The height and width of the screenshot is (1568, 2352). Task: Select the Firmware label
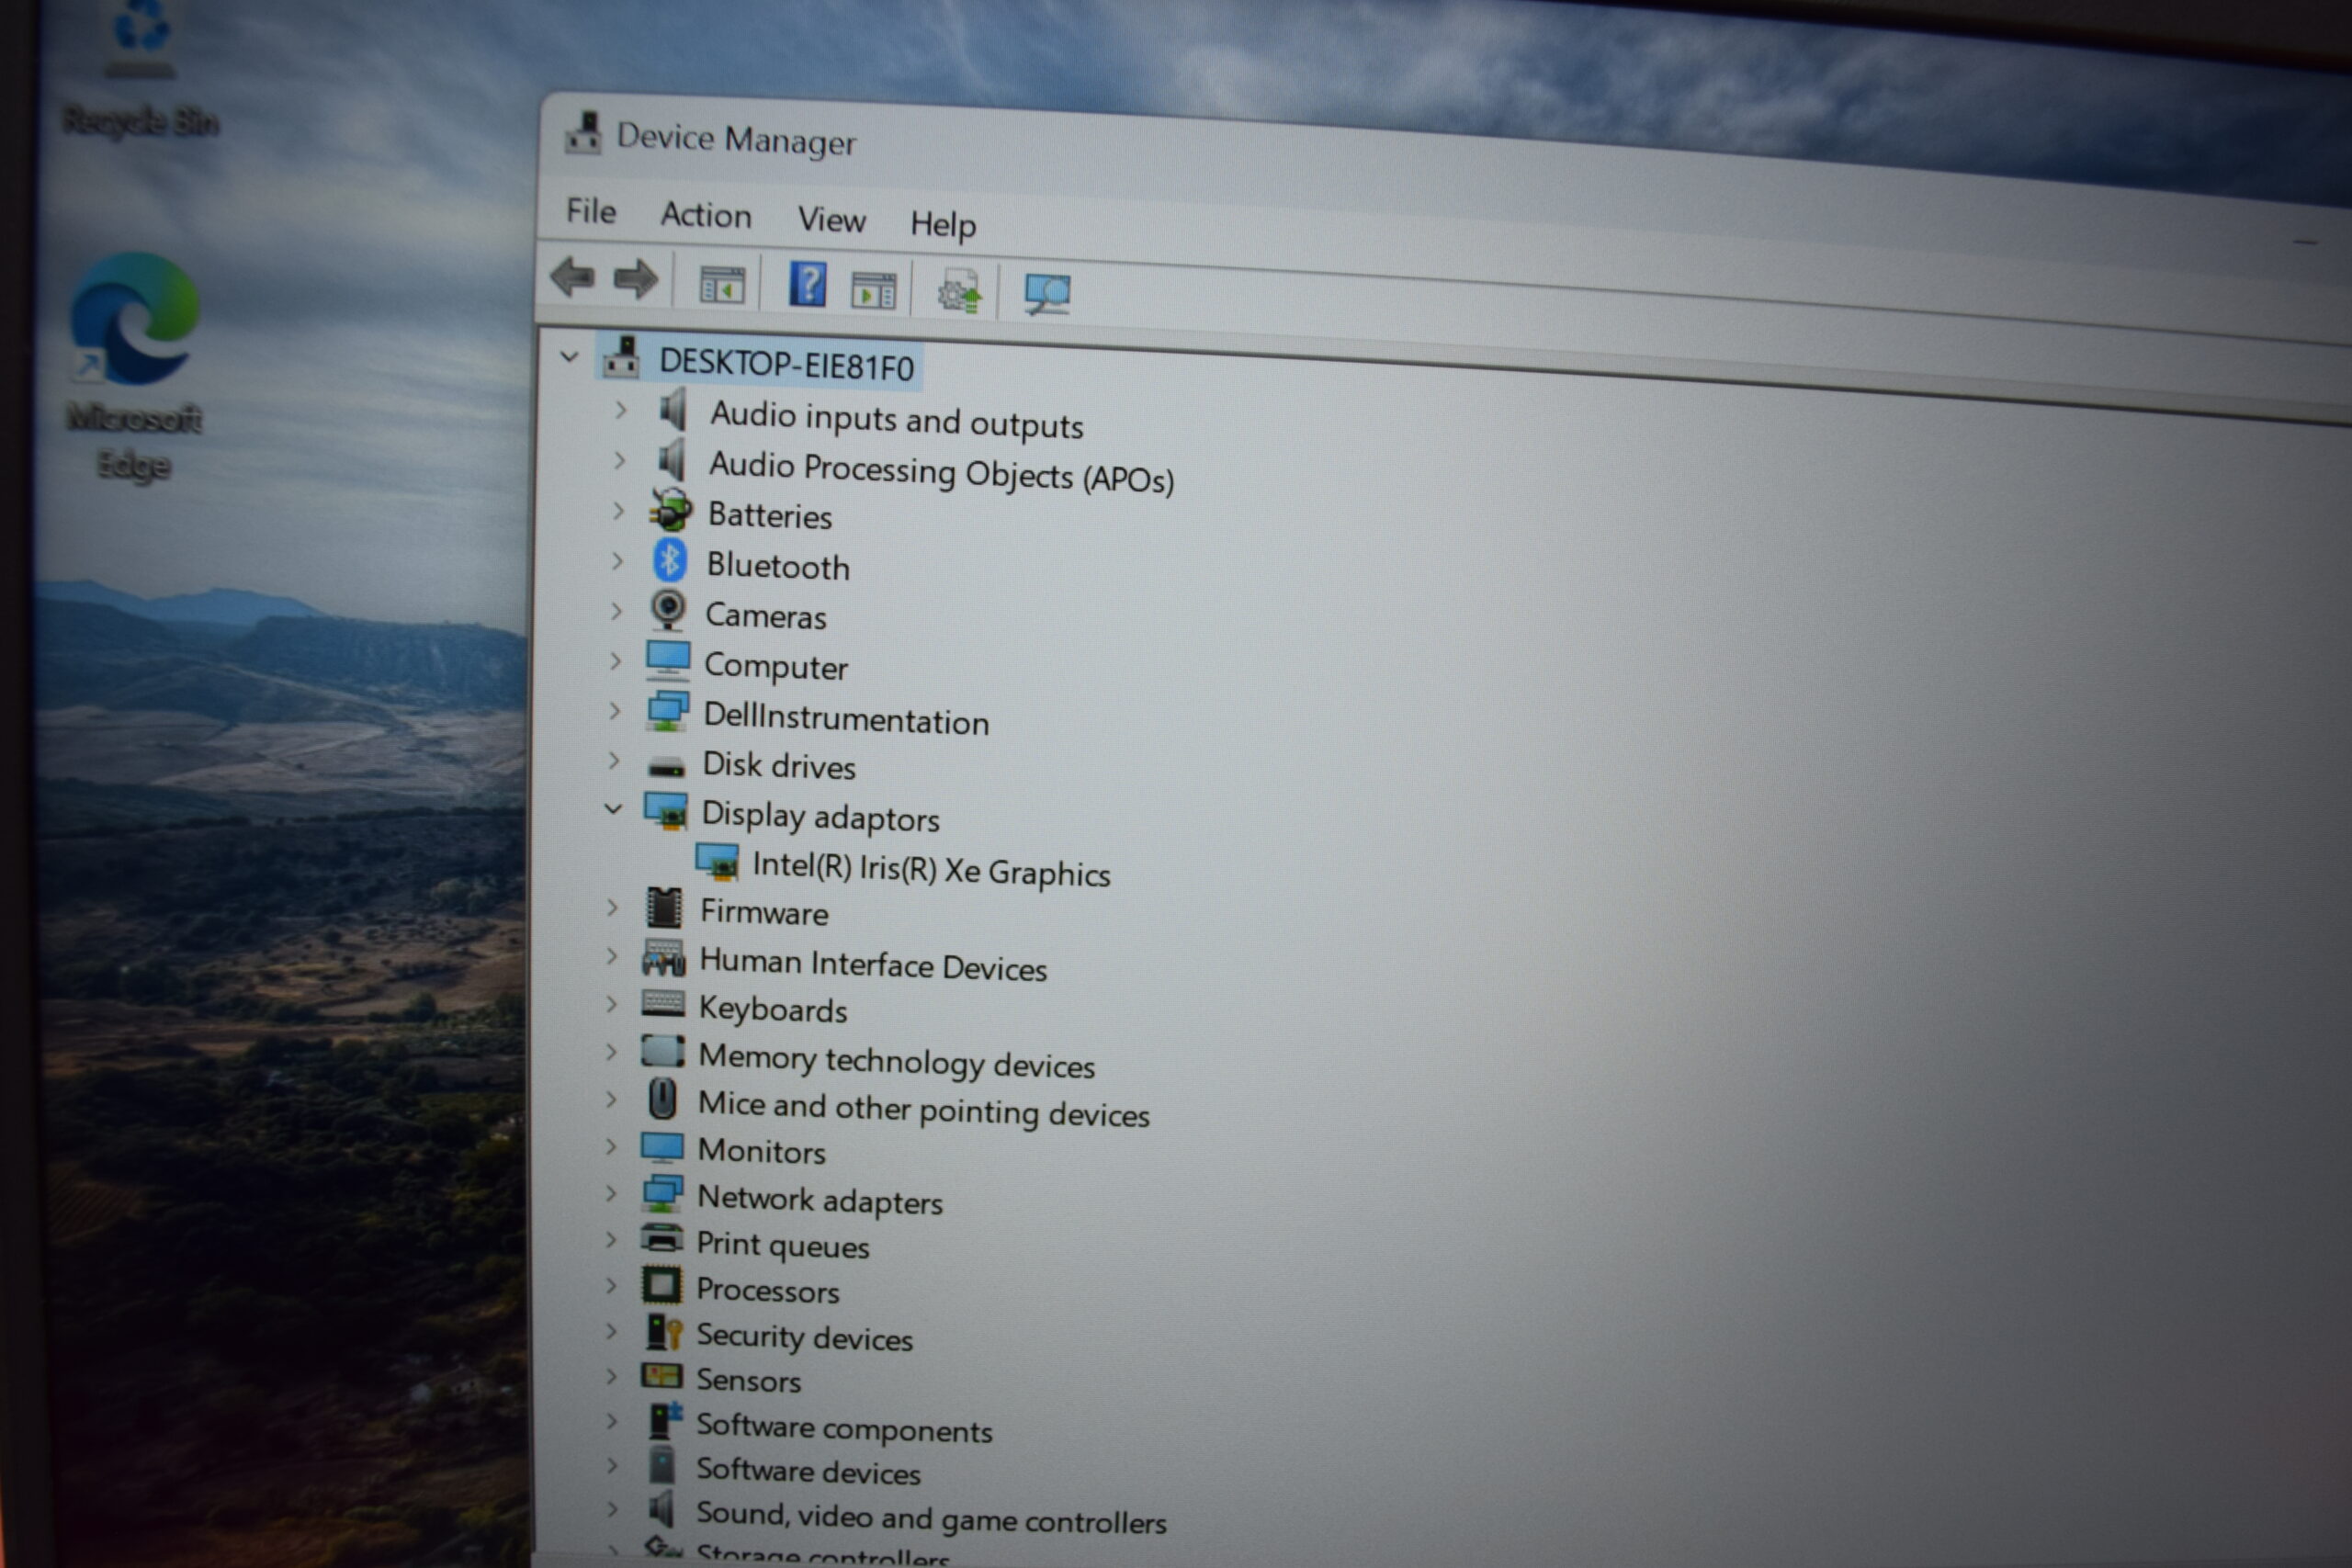pyautogui.click(x=764, y=912)
